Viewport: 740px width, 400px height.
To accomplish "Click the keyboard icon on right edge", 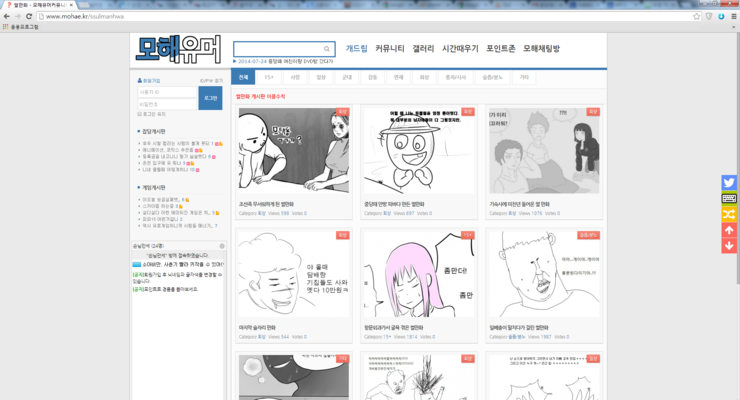I will (729, 199).
